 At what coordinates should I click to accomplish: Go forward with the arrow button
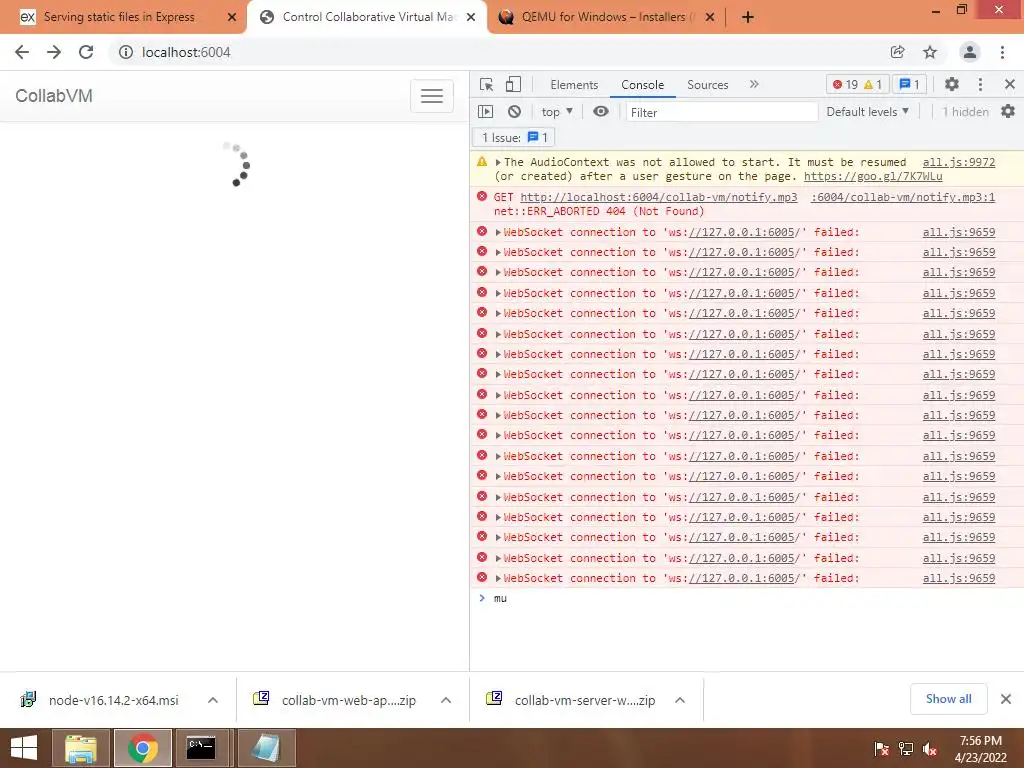coord(54,52)
